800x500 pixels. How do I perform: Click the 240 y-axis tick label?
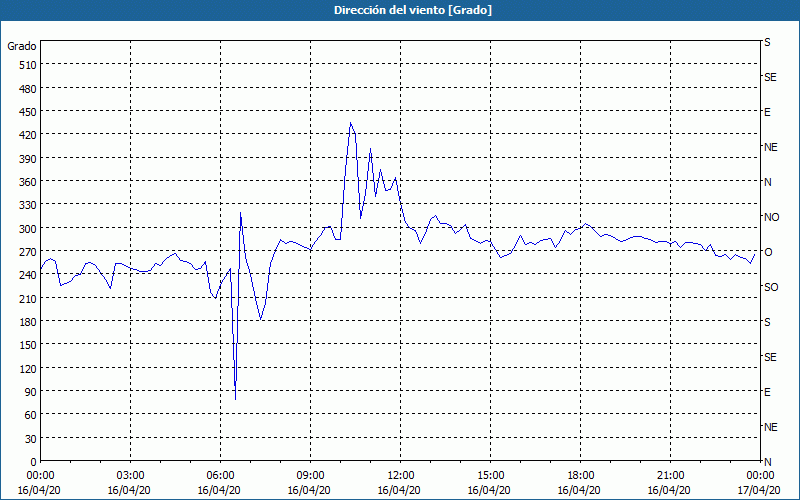29,275
